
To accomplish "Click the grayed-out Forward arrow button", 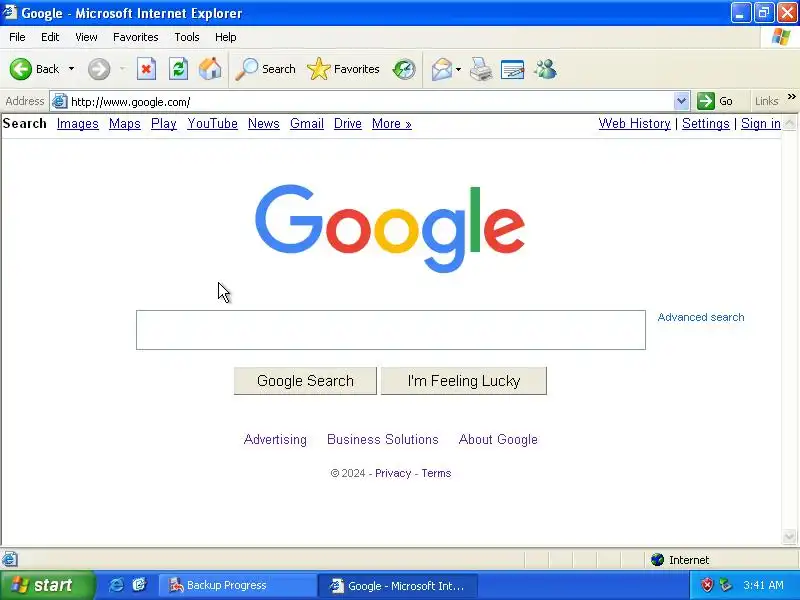I will (x=98, y=69).
